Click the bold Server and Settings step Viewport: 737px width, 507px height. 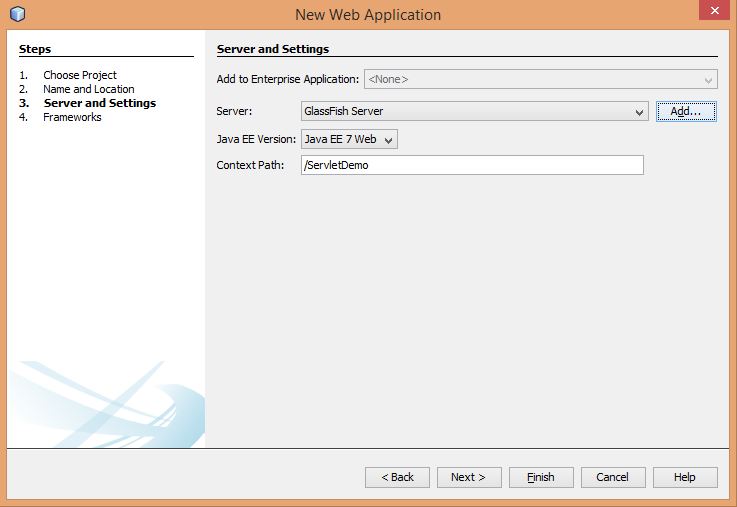99,103
